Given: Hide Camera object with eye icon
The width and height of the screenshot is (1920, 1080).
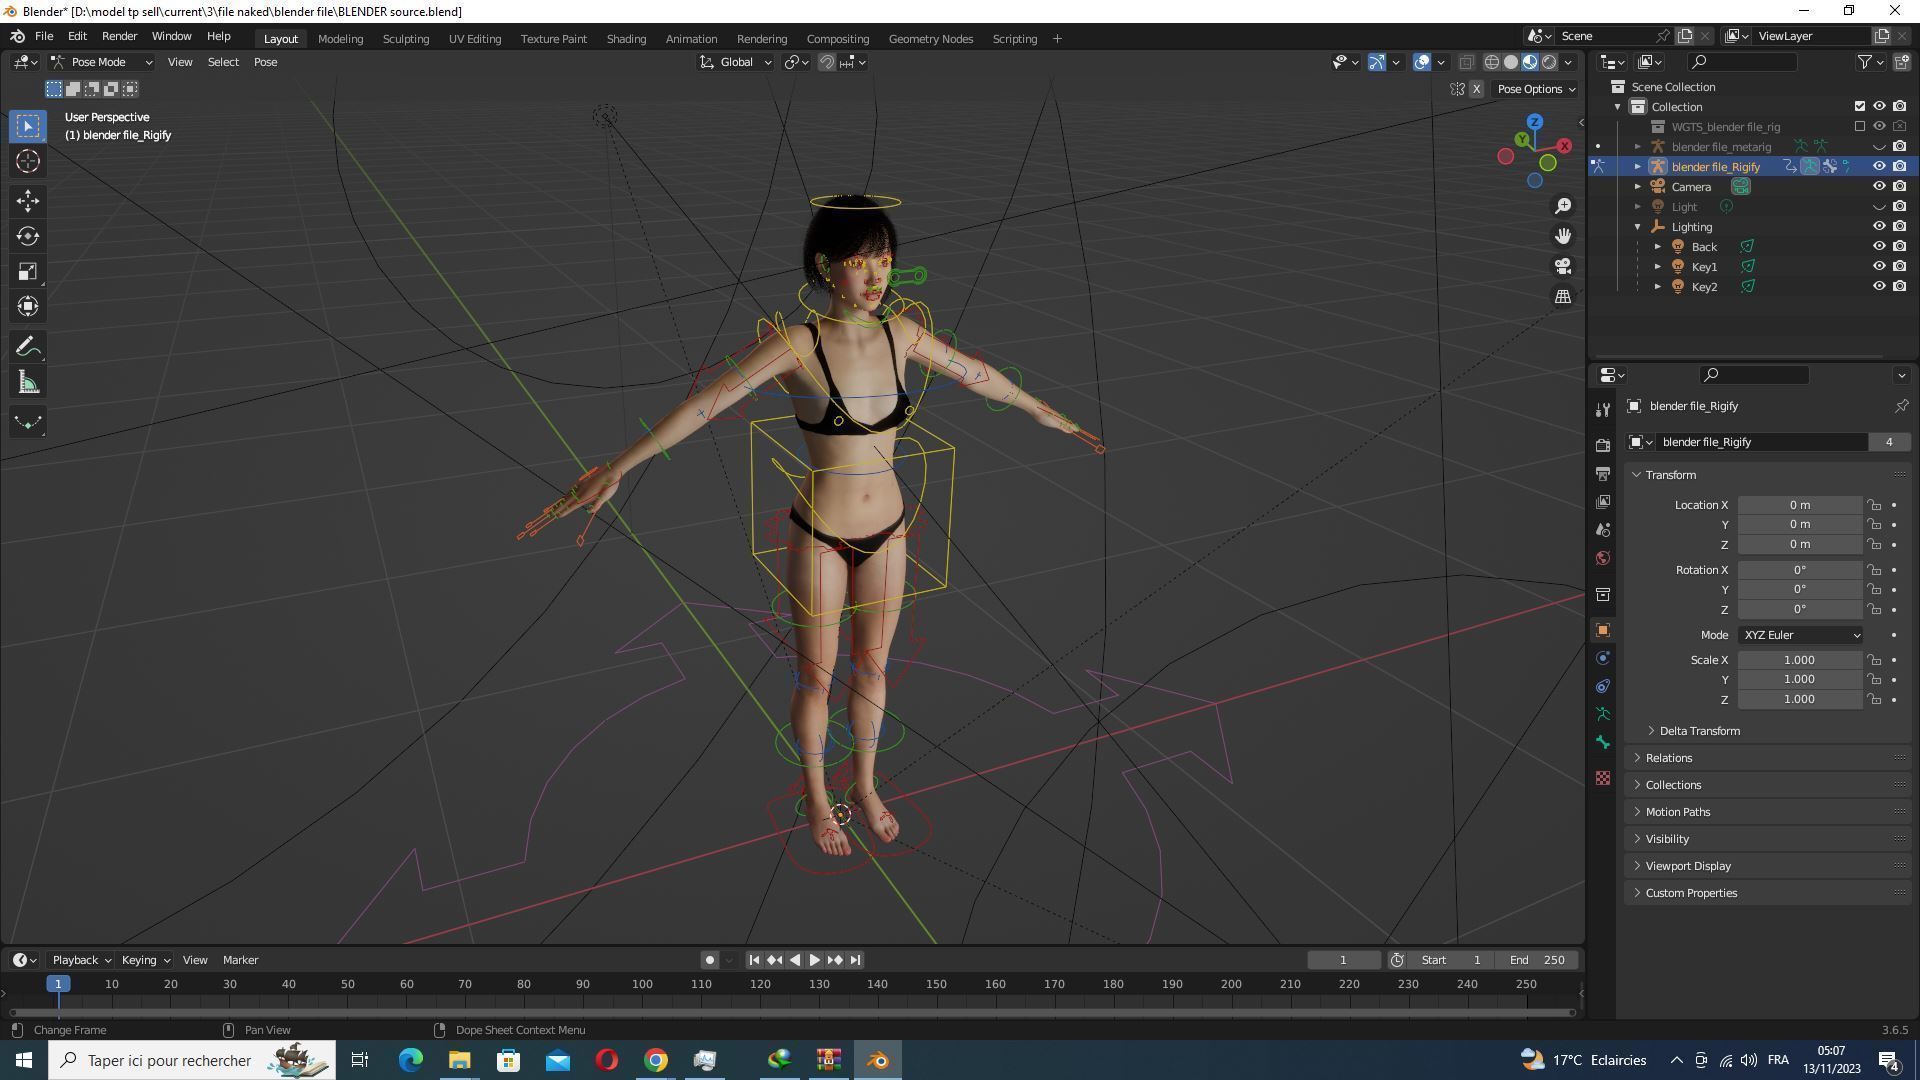Looking at the screenshot, I should [1879, 186].
